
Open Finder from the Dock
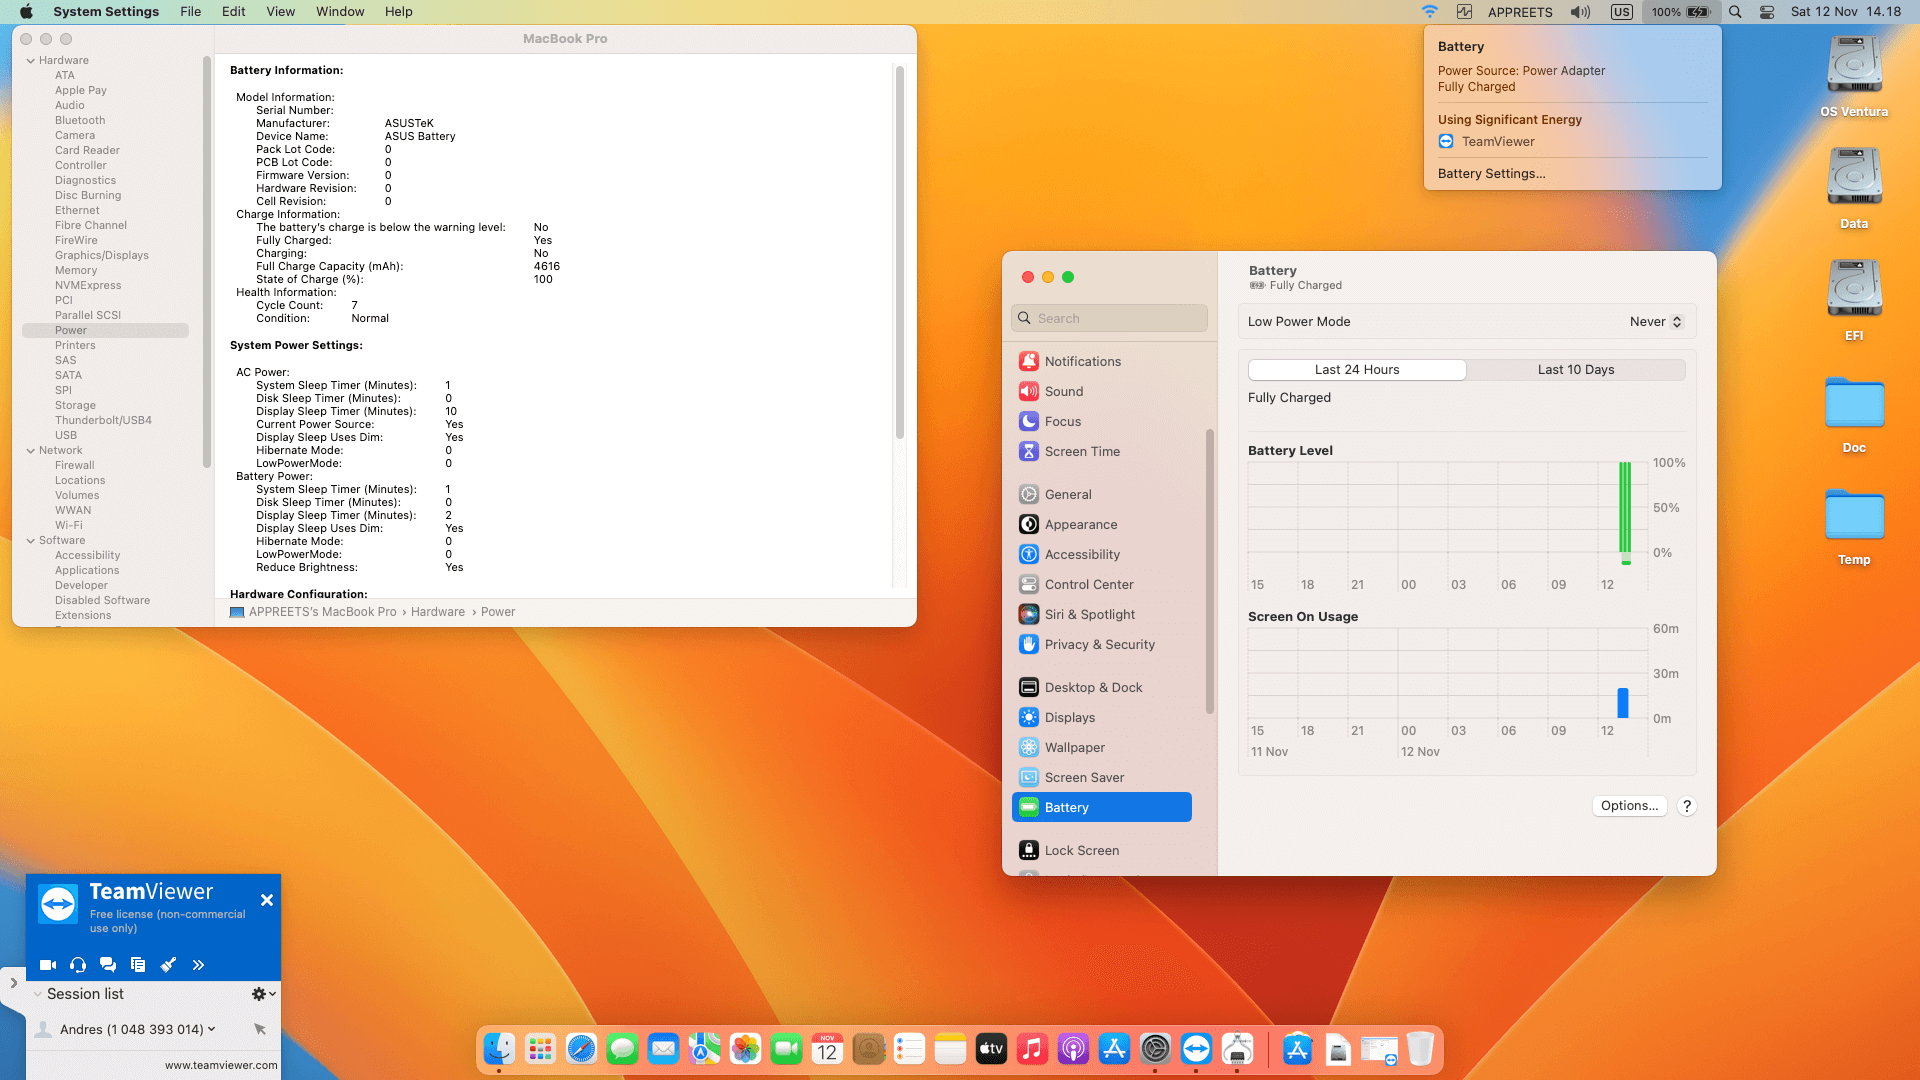499,1049
